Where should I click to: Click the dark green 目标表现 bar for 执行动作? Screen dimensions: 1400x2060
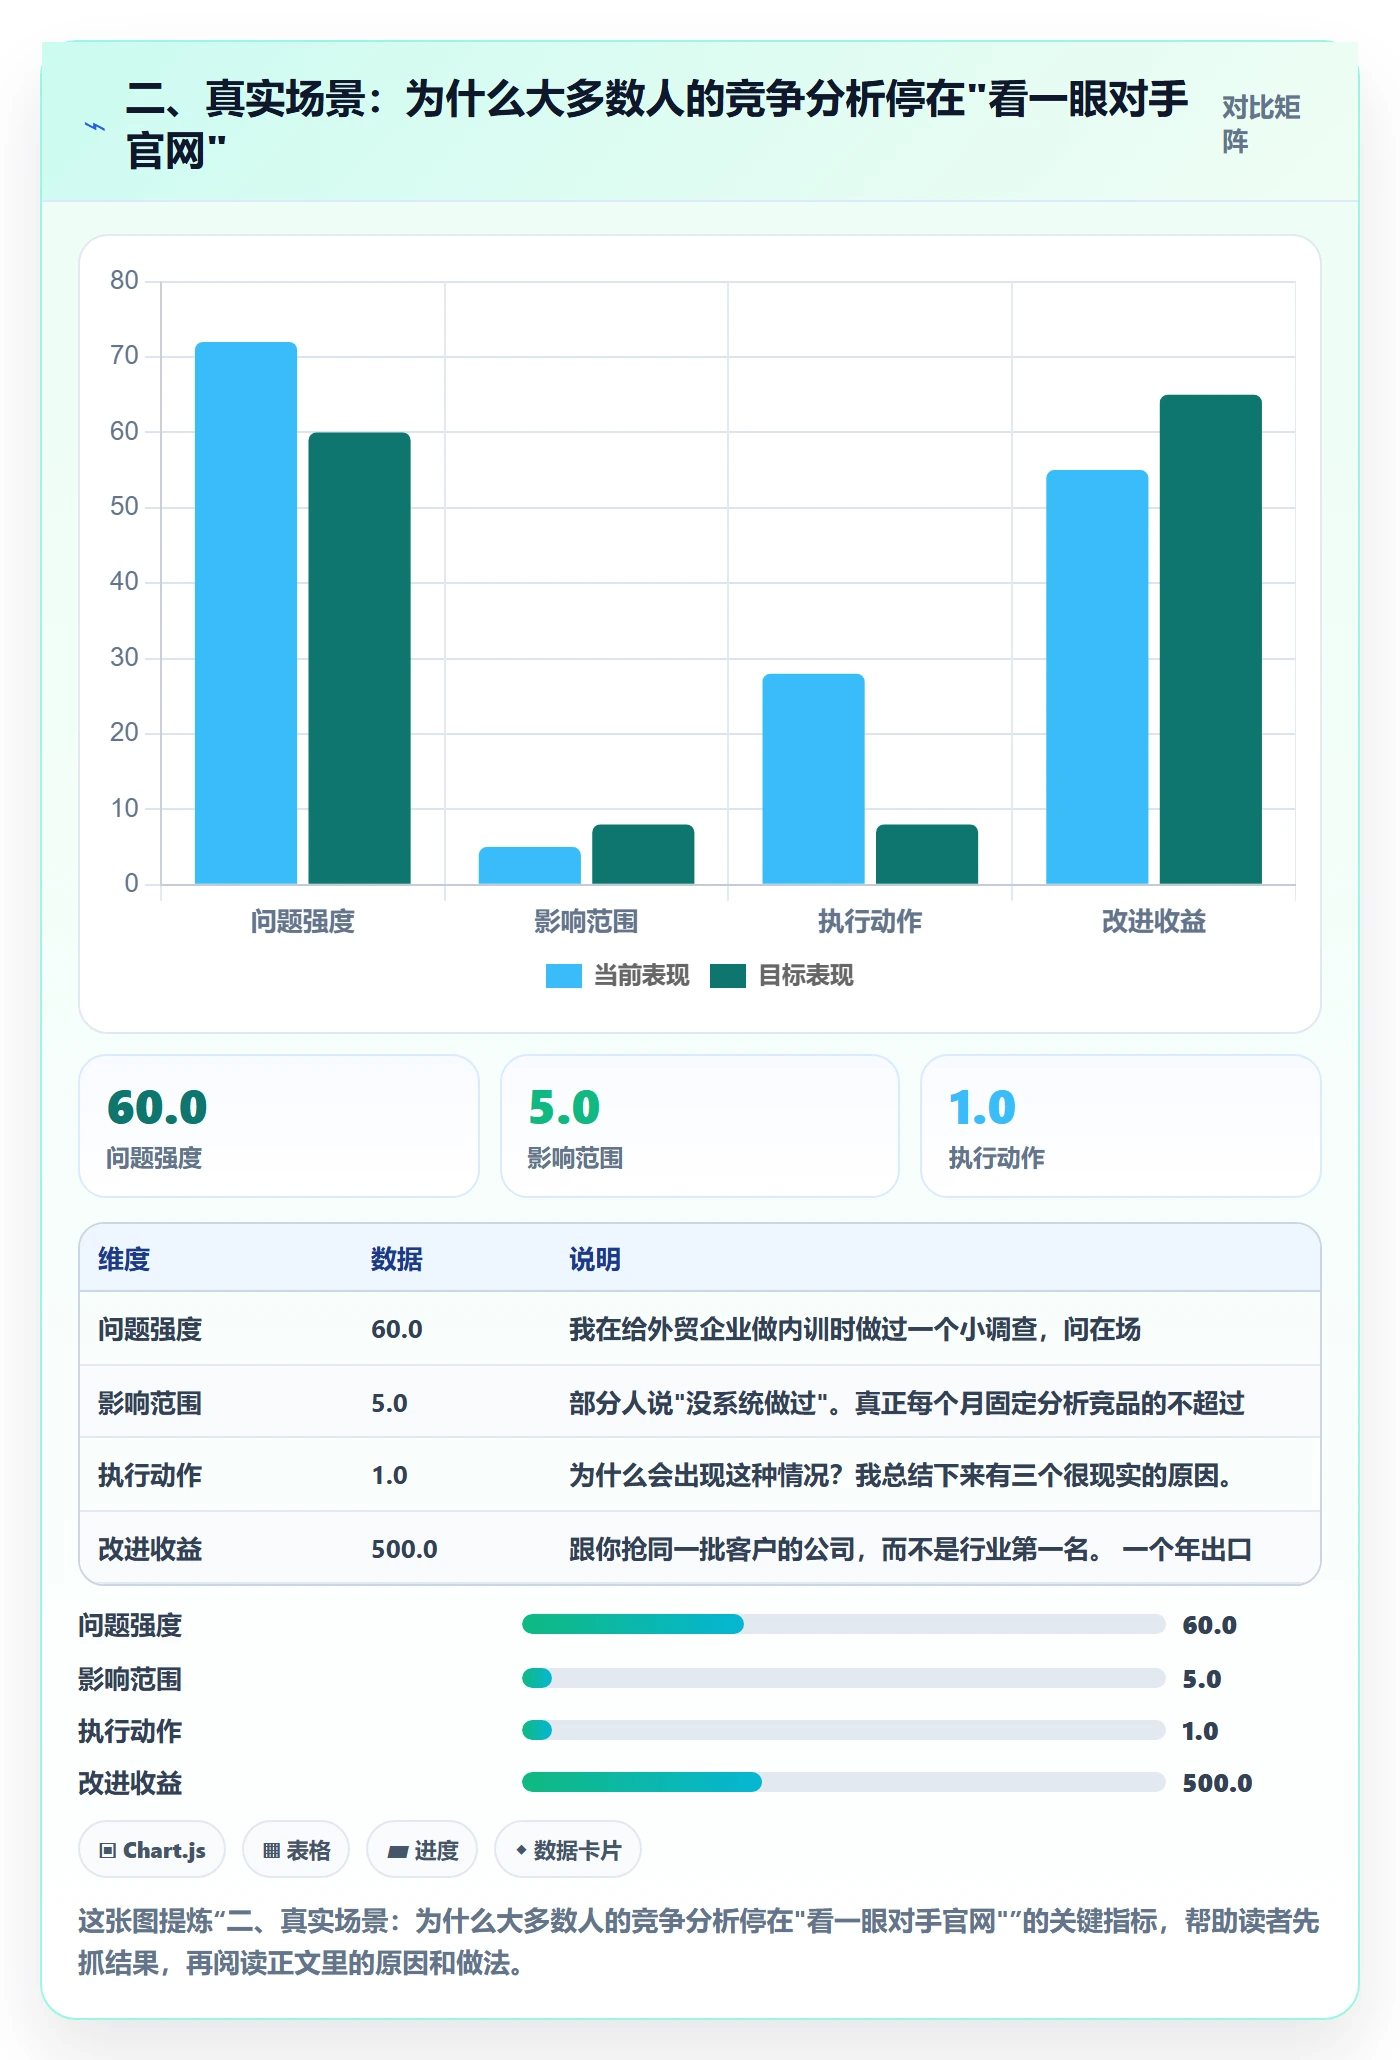click(927, 854)
